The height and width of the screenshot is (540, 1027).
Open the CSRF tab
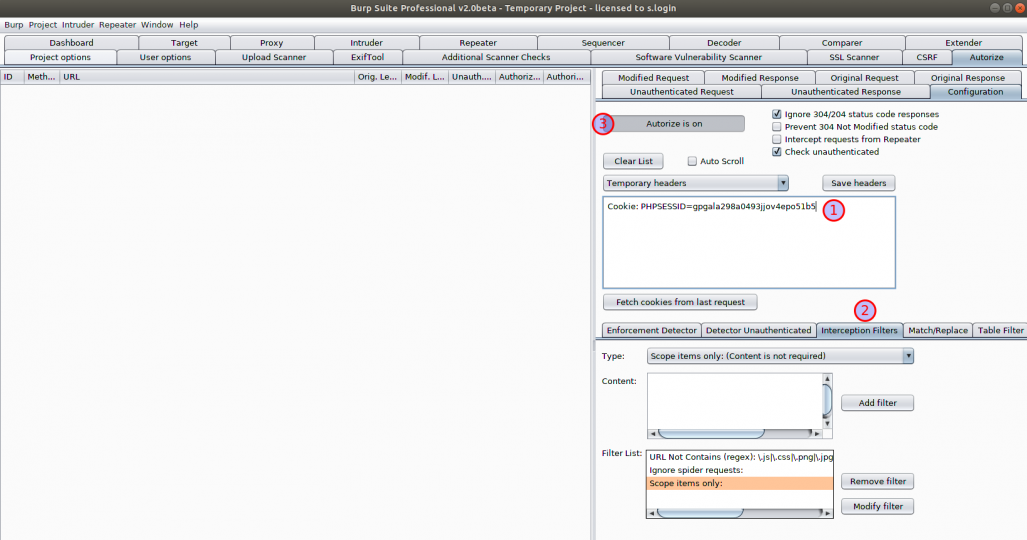click(x=927, y=57)
